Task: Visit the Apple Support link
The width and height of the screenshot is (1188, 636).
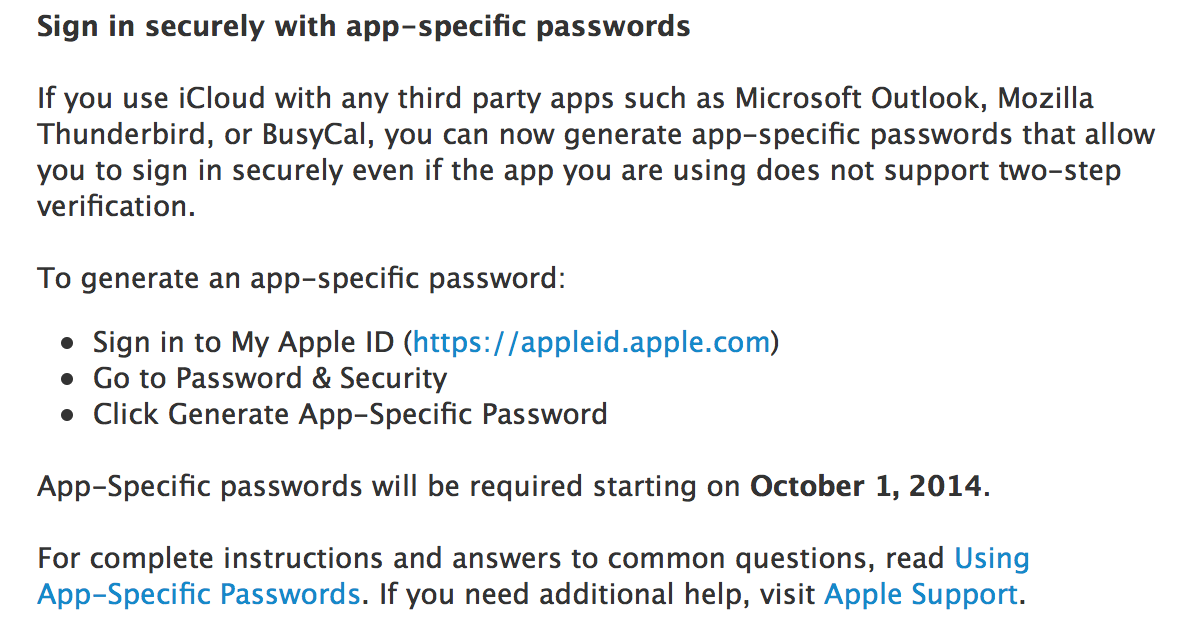Action: 920,594
